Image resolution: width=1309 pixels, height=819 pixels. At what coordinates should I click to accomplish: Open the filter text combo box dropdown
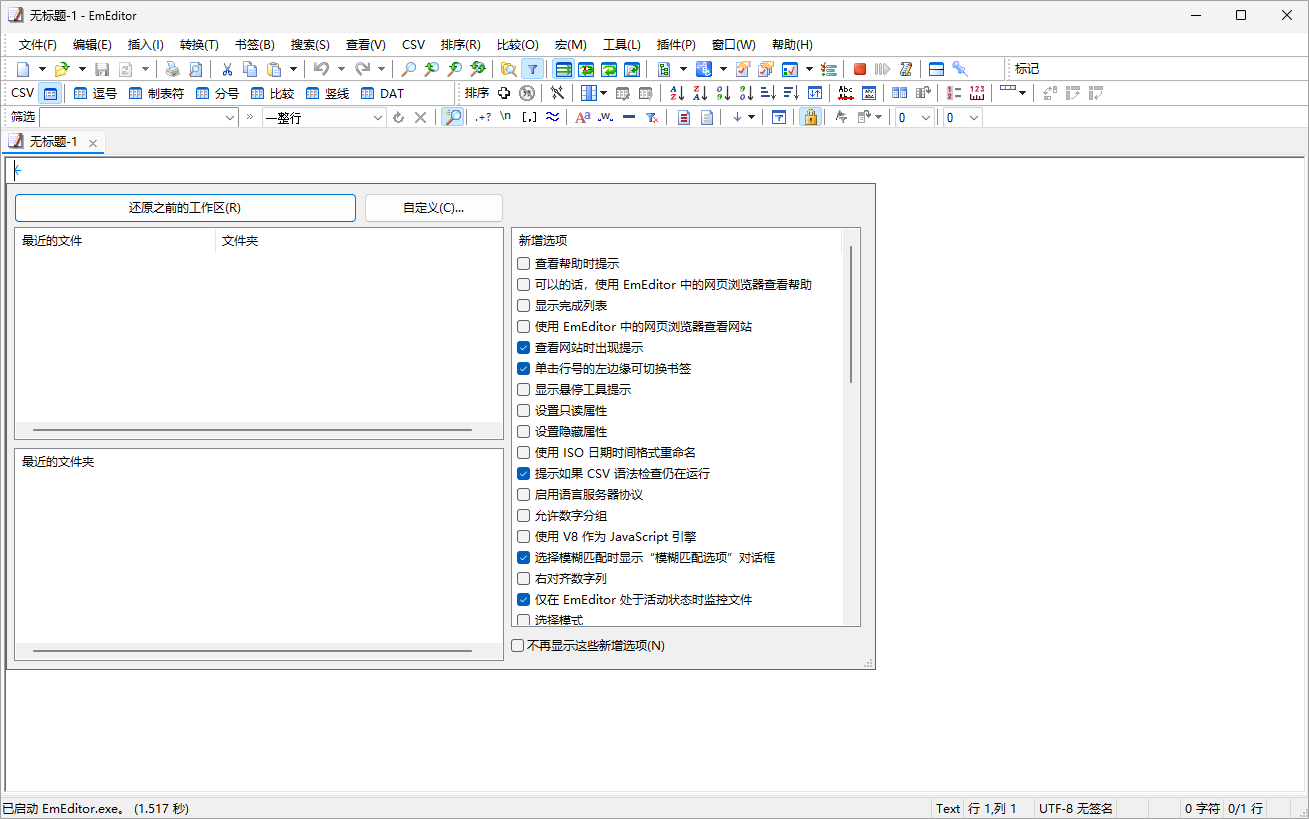tap(229, 117)
